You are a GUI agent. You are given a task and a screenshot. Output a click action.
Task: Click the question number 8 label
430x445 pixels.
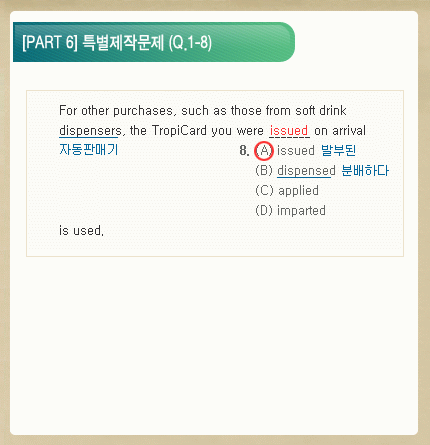[x=244, y=151]
